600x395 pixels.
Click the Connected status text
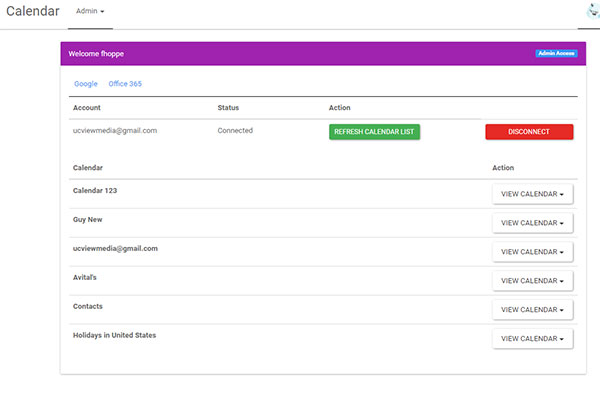[235, 131]
